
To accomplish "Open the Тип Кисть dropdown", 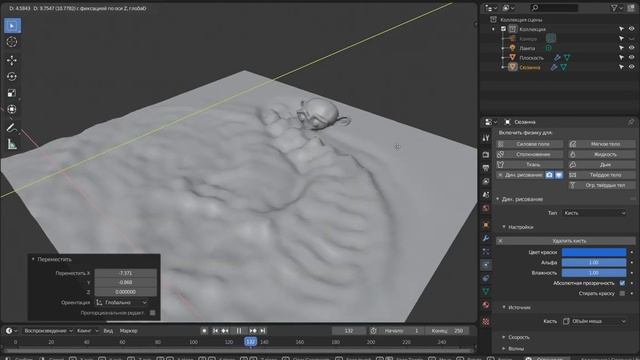I will (594, 213).
